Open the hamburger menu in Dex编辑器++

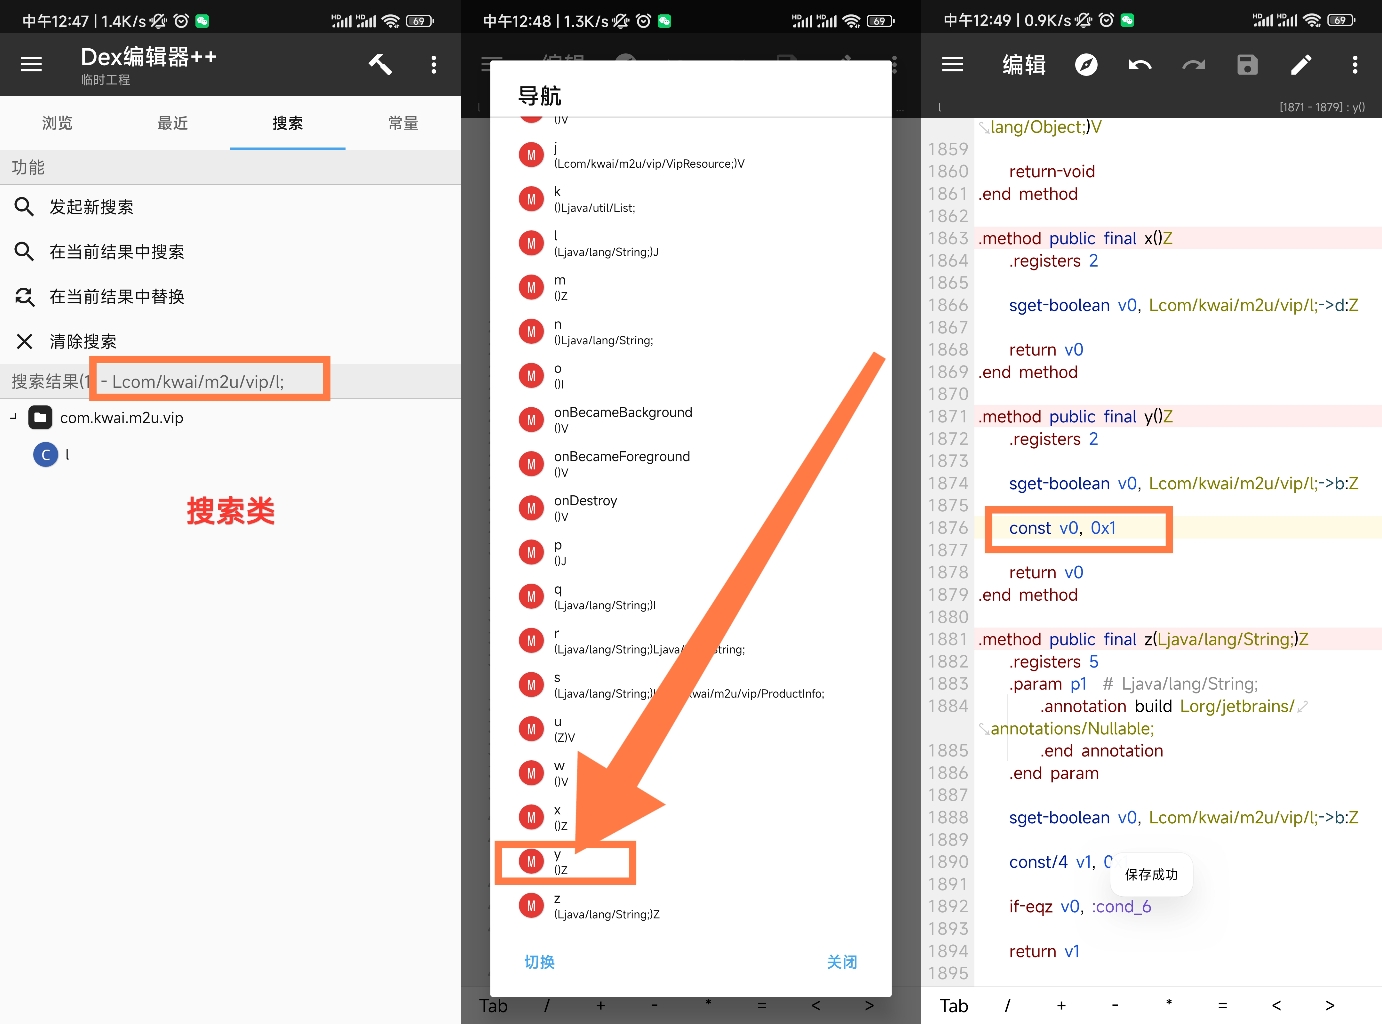32,65
